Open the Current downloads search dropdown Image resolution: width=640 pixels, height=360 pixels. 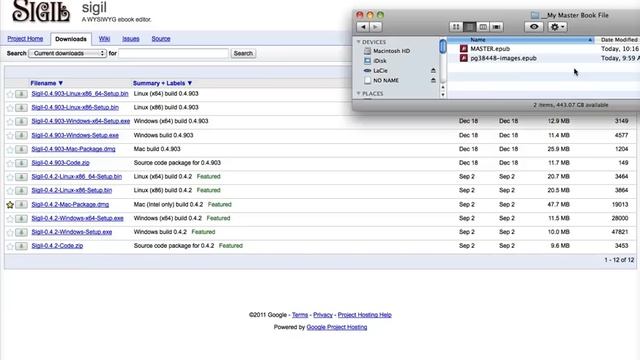point(67,53)
